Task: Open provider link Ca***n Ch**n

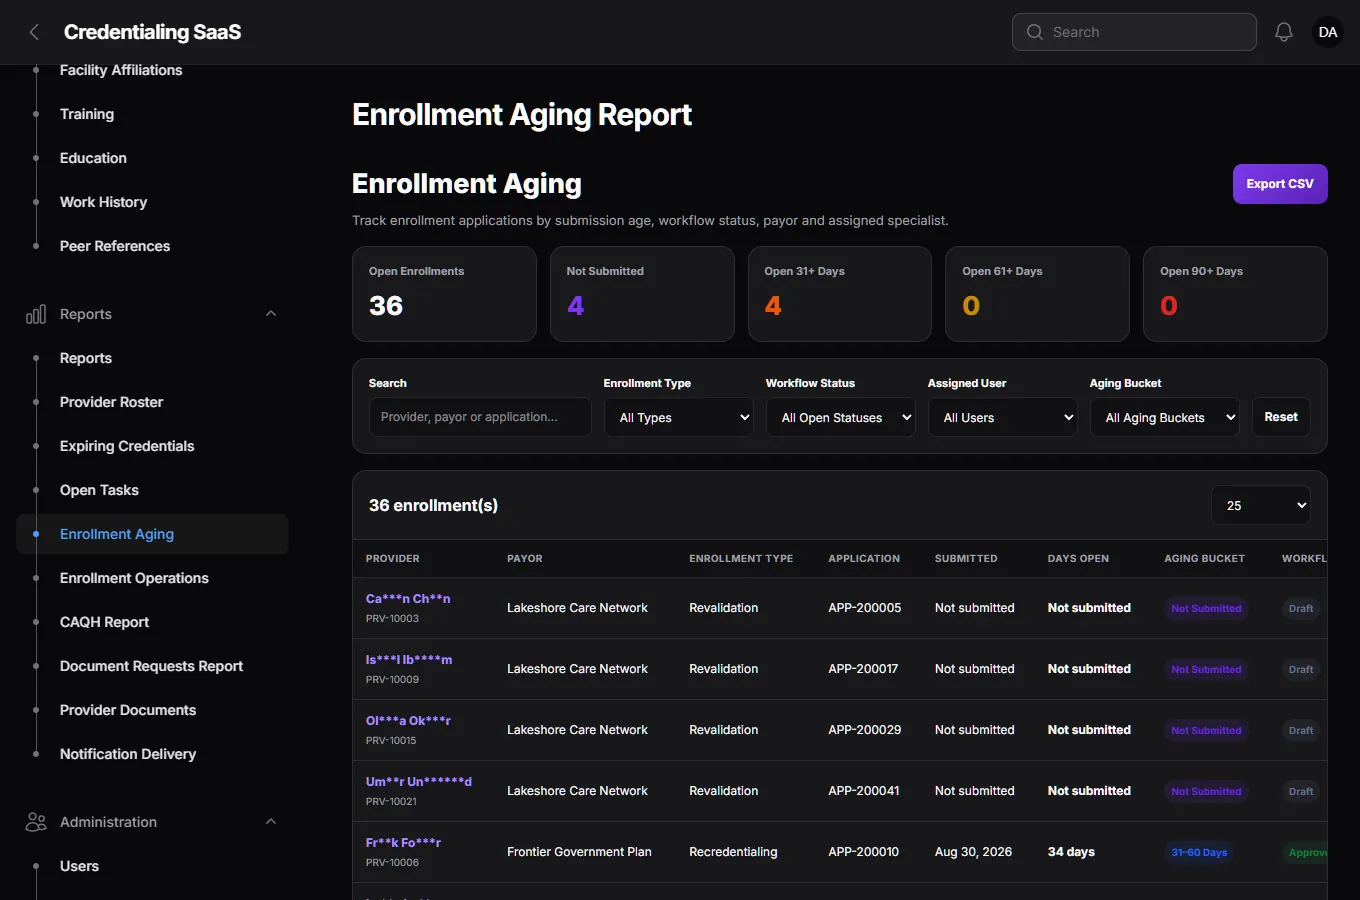Action: [408, 599]
